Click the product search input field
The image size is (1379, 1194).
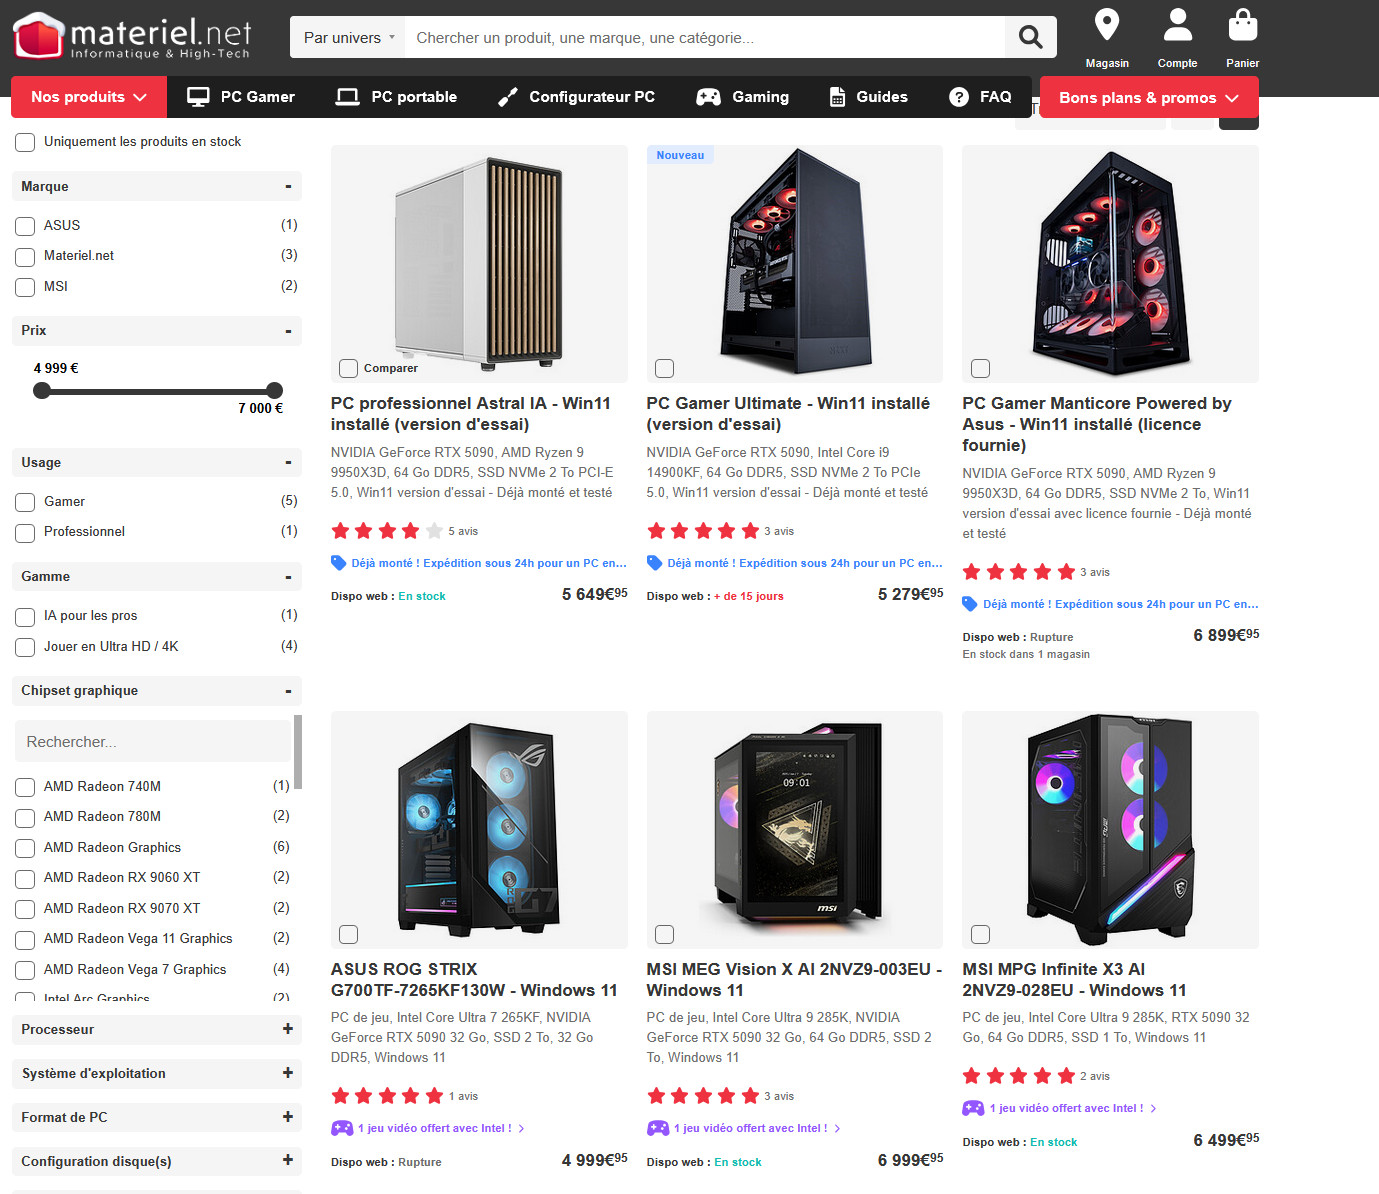(x=705, y=38)
